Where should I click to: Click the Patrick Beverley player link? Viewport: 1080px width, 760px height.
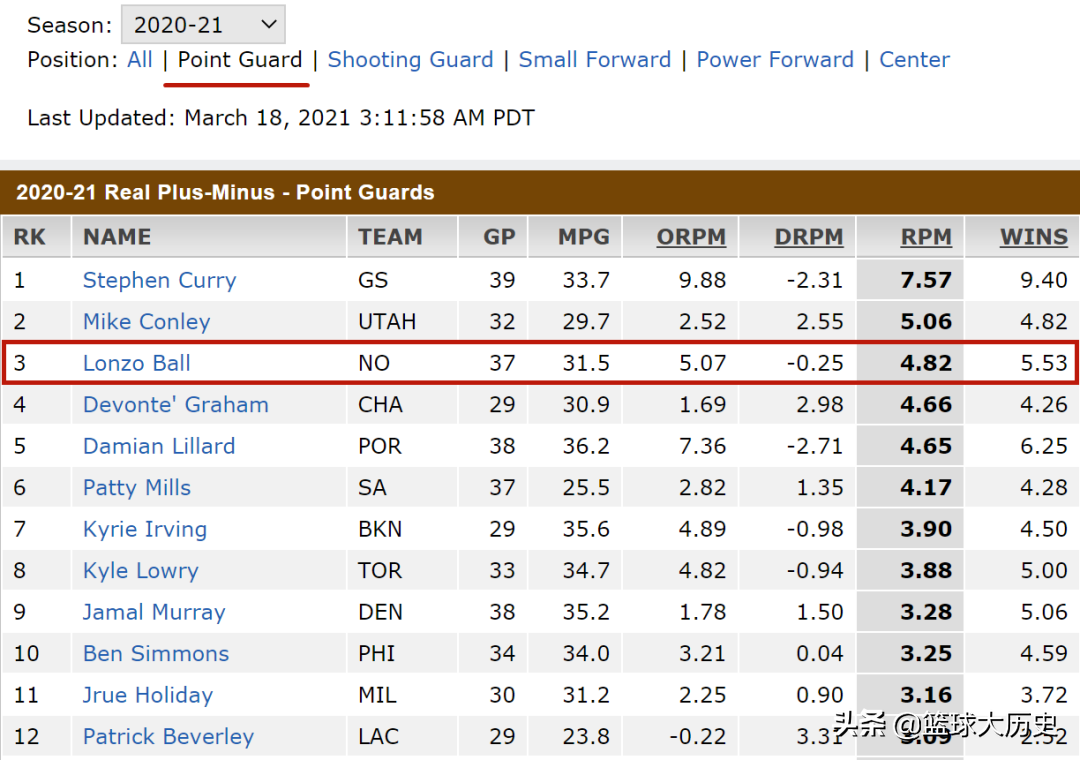tap(168, 737)
